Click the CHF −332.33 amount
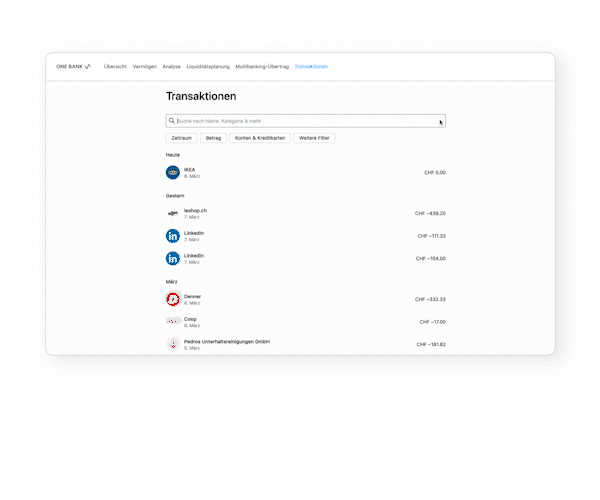This screenshot has height=500, width=600. click(430, 299)
